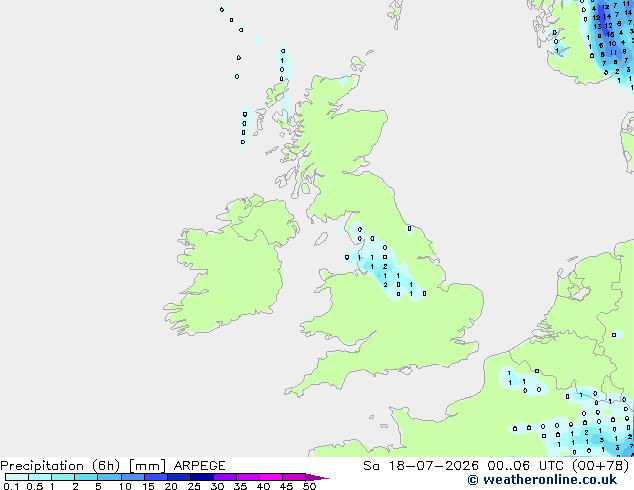The height and width of the screenshot is (490, 634).
Task: Click the Isle of Man on the map
Action: (x=321, y=239)
